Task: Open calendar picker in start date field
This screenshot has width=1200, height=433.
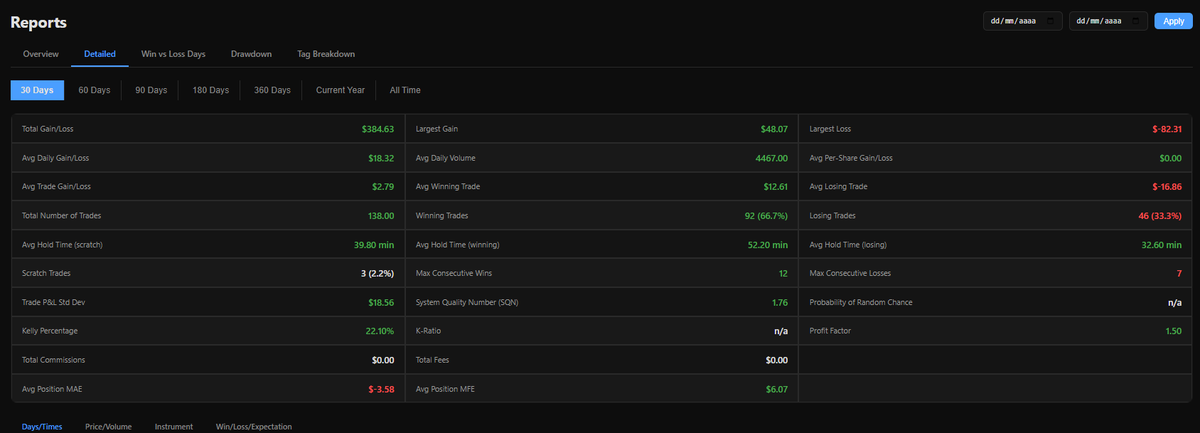Action: [1051, 21]
